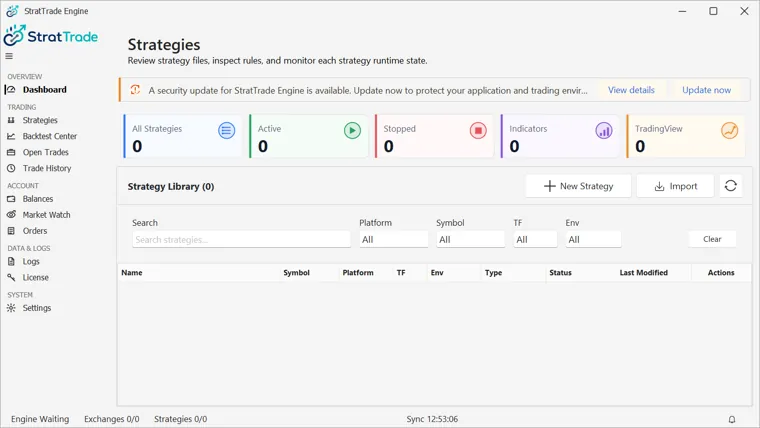Screen dimensions: 760x428
Task: Sort by Last Modified column header
Action: click(x=643, y=273)
